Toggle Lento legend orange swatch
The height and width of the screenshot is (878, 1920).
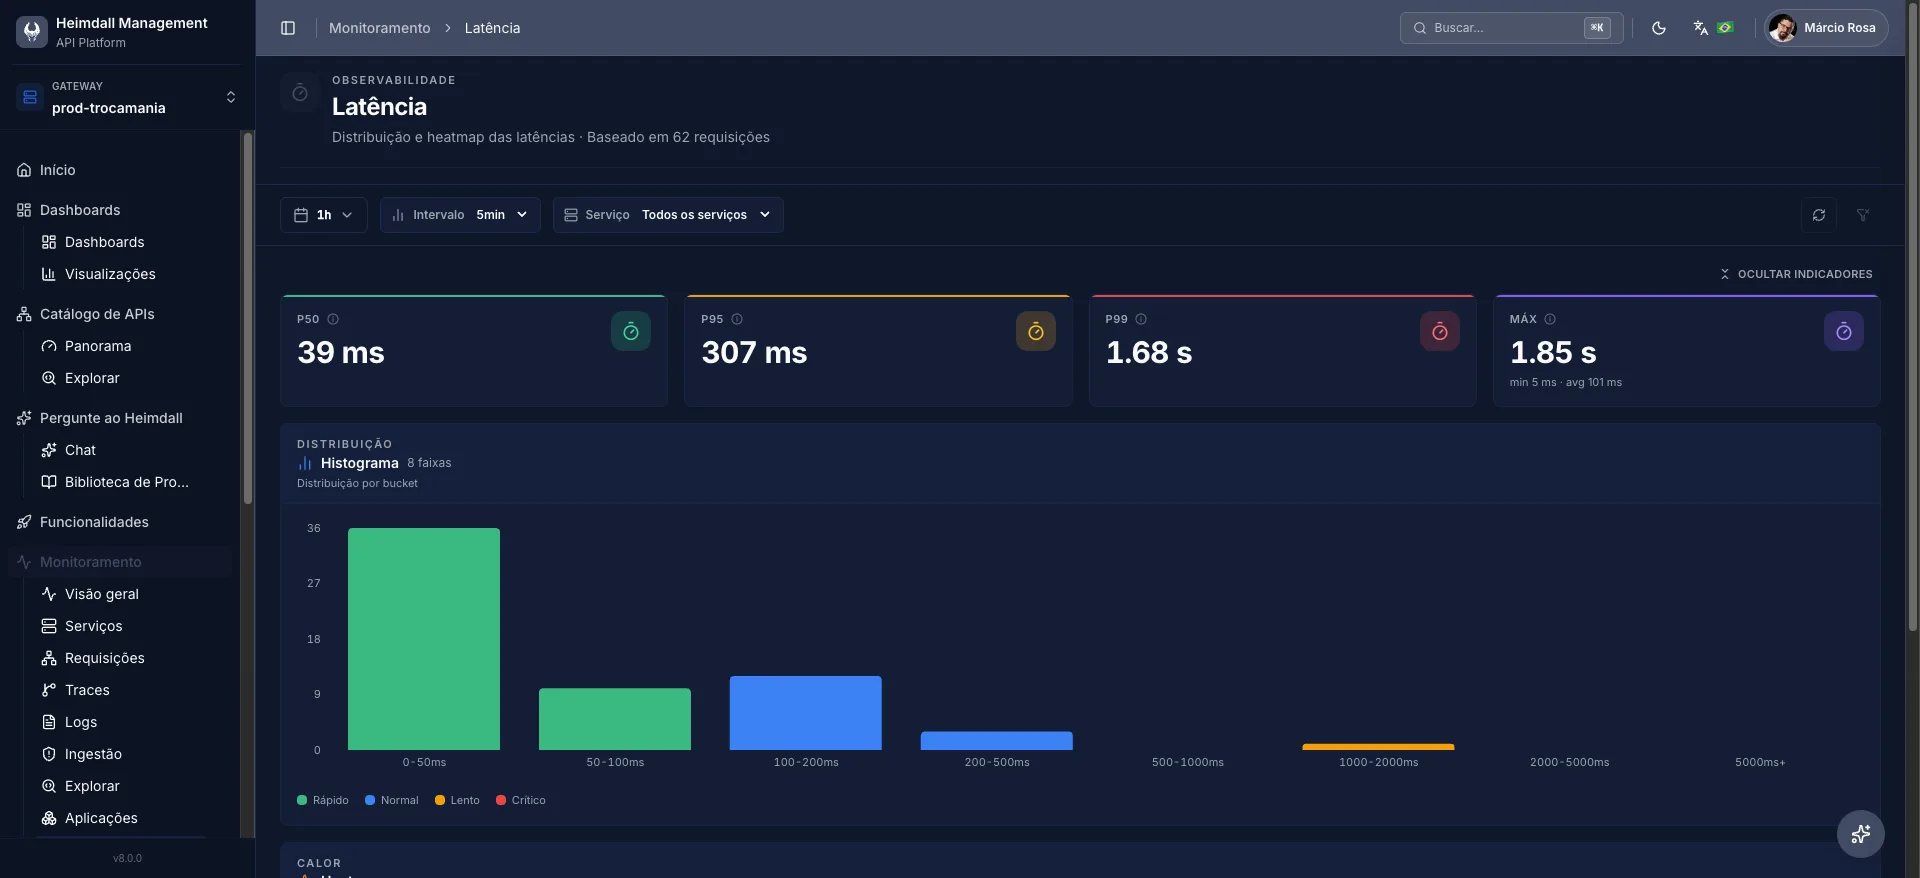(x=440, y=800)
